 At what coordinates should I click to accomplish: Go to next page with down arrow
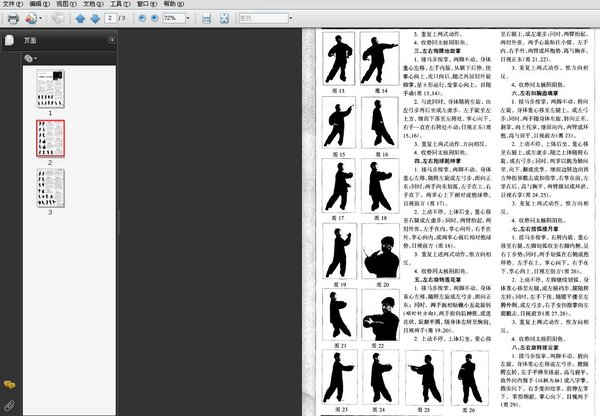(x=94, y=18)
